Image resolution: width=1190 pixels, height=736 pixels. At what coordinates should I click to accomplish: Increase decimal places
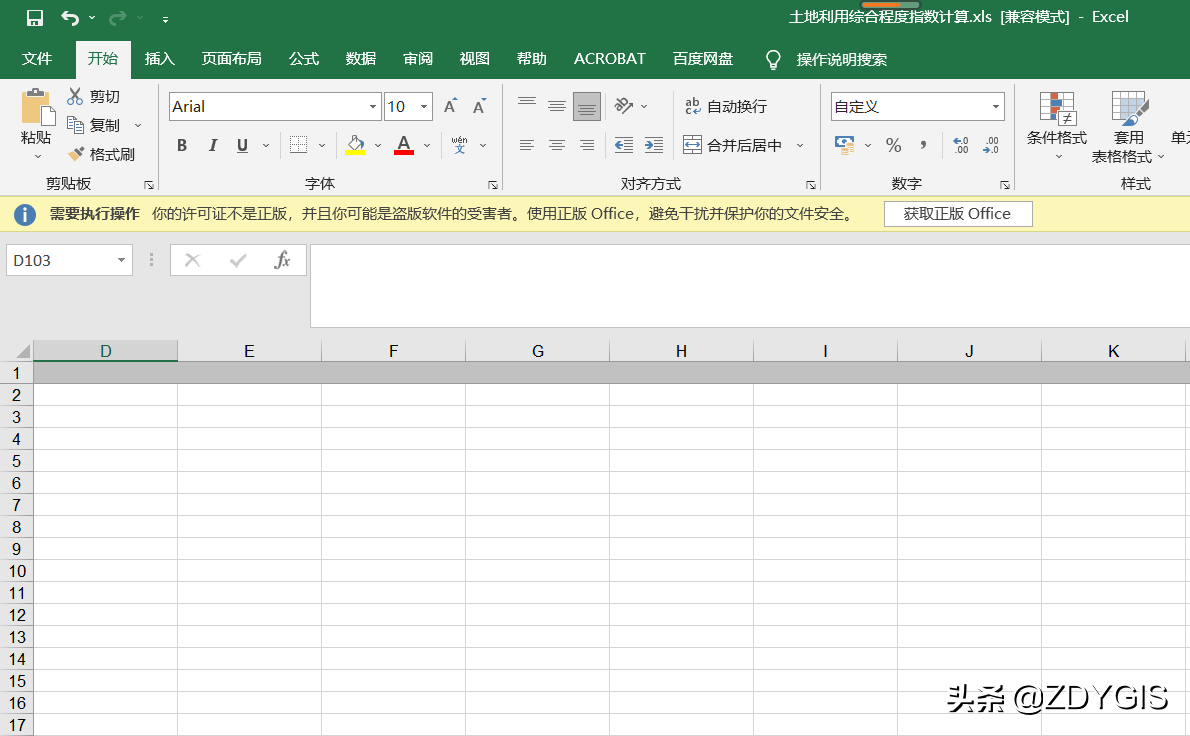(x=961, y=145)
